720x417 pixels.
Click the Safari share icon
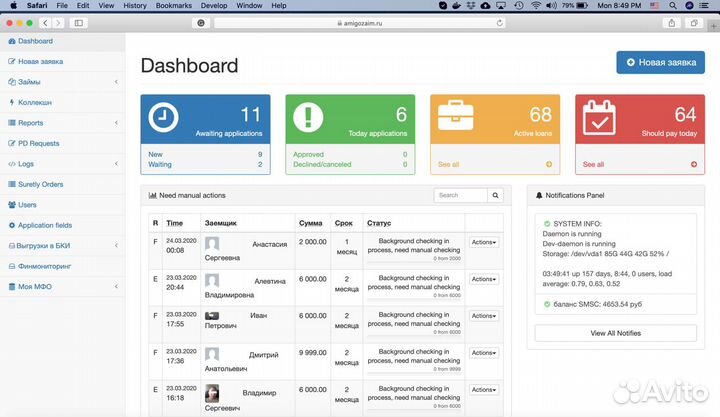click(x=669, y=22)
